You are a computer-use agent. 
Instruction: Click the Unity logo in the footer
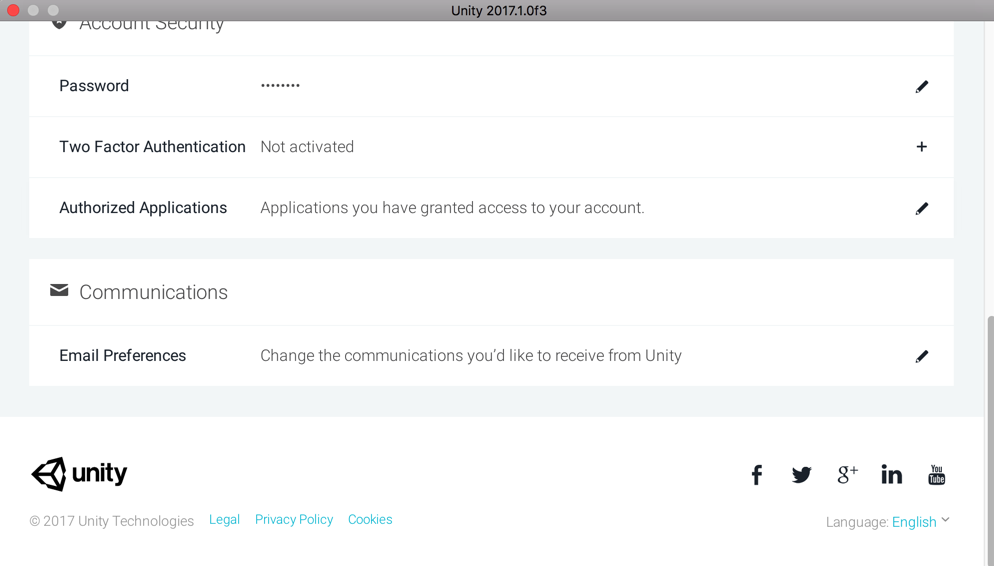(79, 474)
